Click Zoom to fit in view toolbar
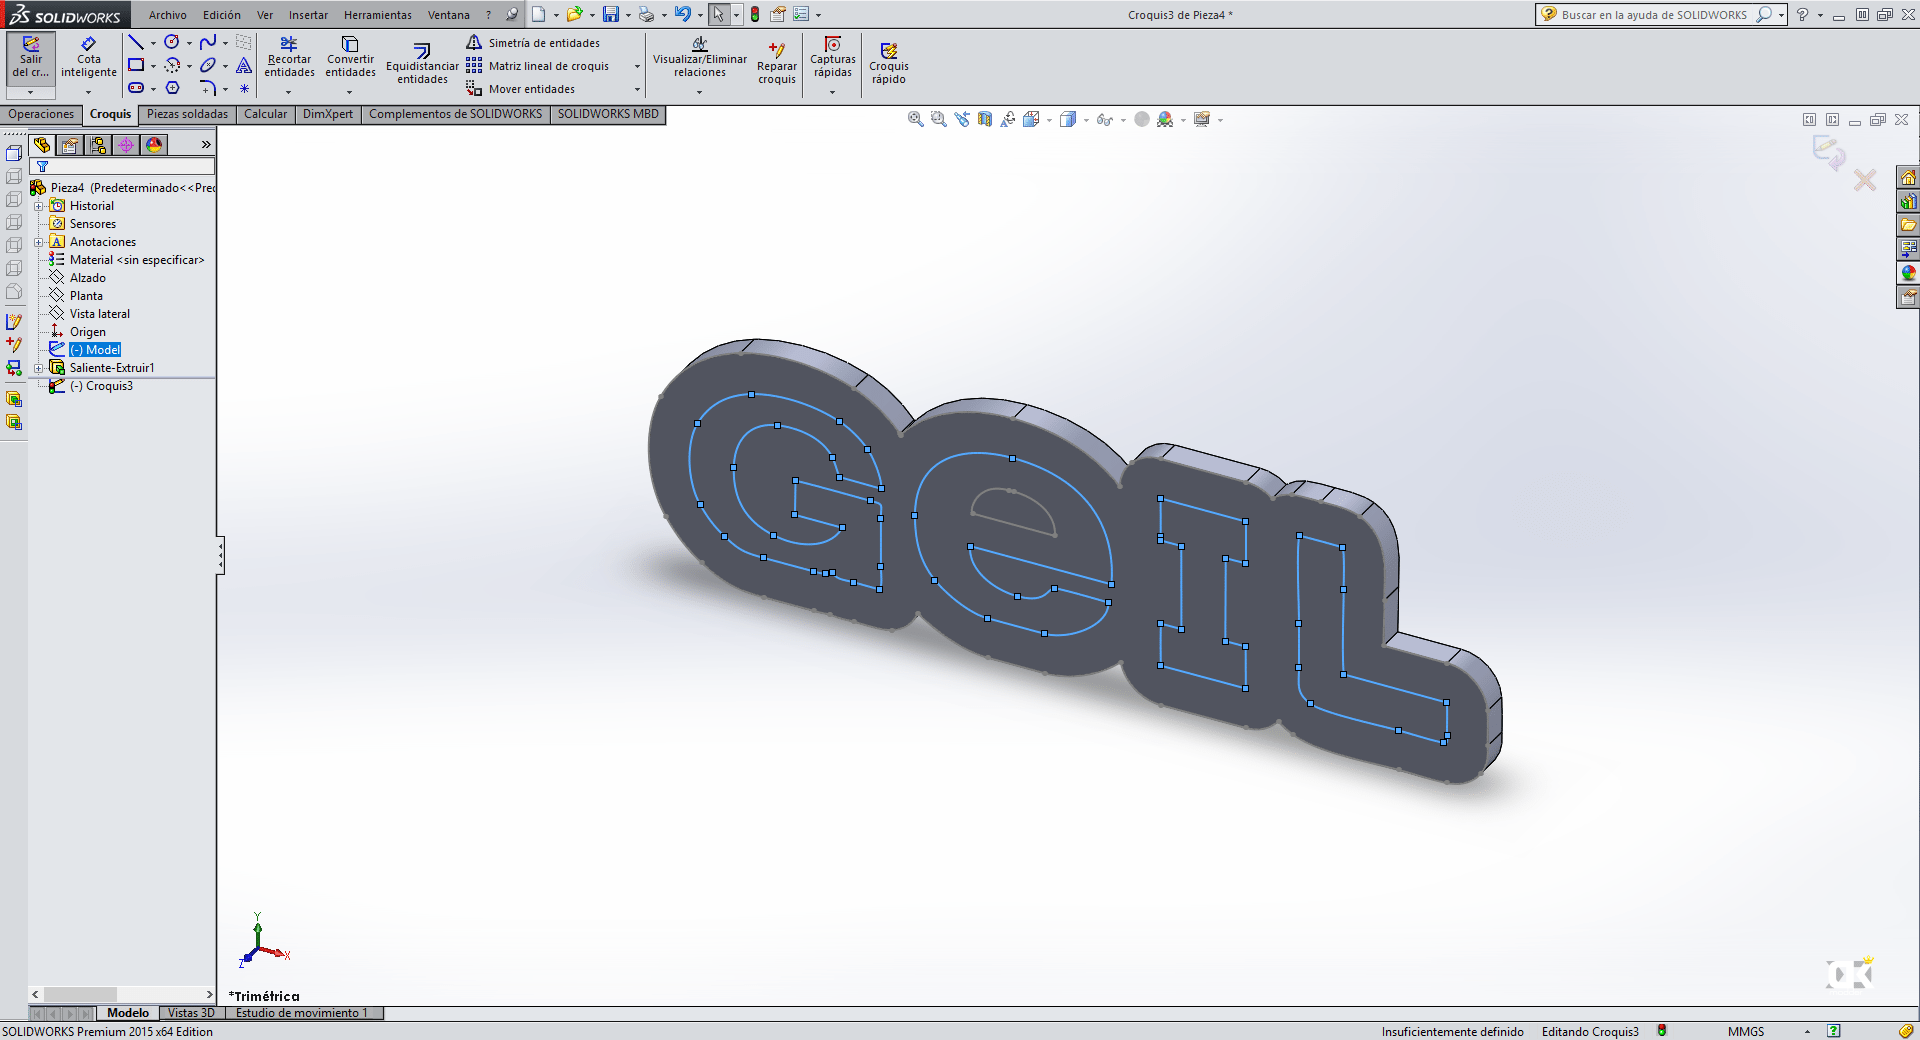This screenshot has height=1040, width=1920. coord(915,119)
